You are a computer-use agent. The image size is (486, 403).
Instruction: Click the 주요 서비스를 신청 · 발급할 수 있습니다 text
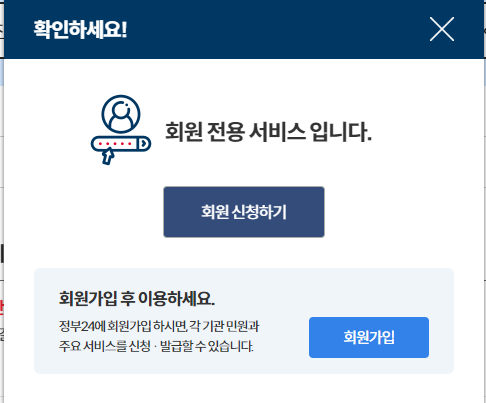pos(156,346)
